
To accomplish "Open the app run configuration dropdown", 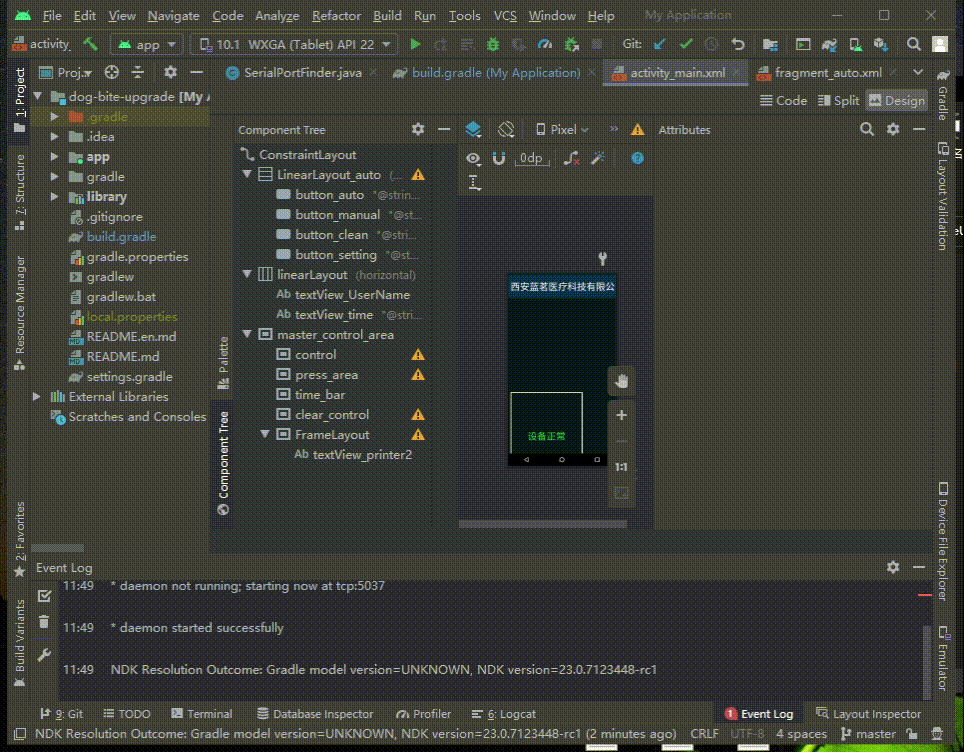I will [147, 45].
